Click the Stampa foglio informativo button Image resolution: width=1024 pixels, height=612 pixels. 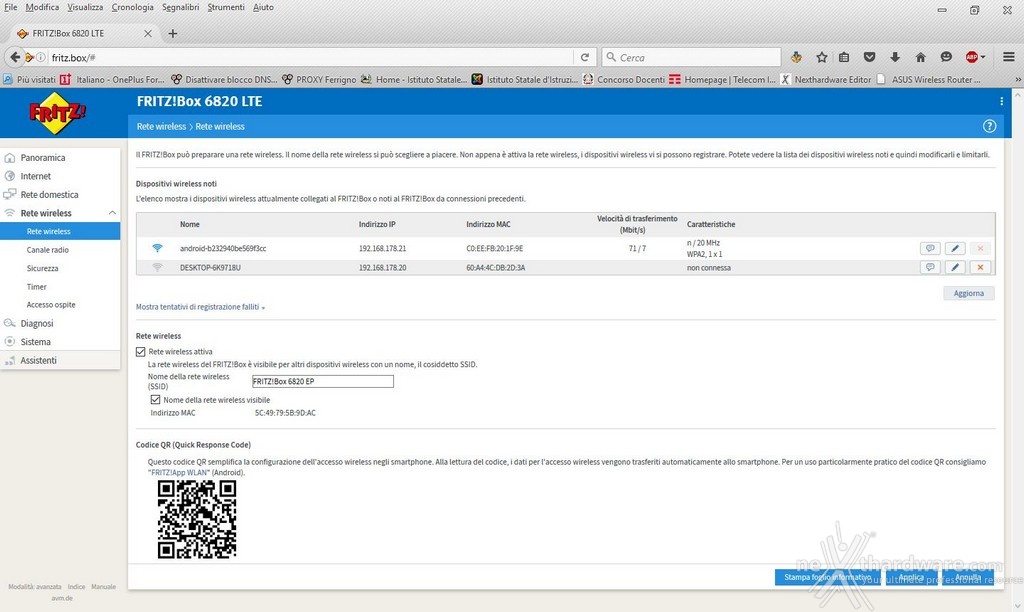tap(827, 577)
